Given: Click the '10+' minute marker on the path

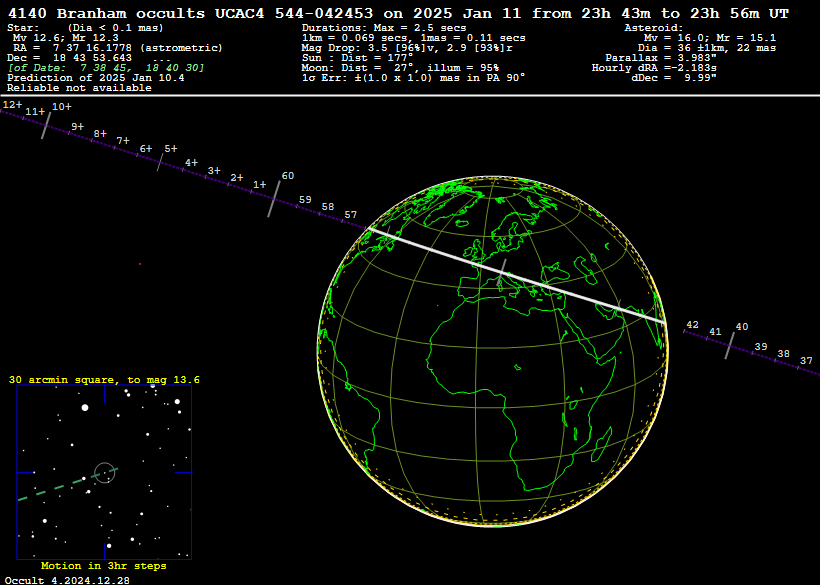Looking at the screenshot, I should pyautogui.click(x=62, y=107).
